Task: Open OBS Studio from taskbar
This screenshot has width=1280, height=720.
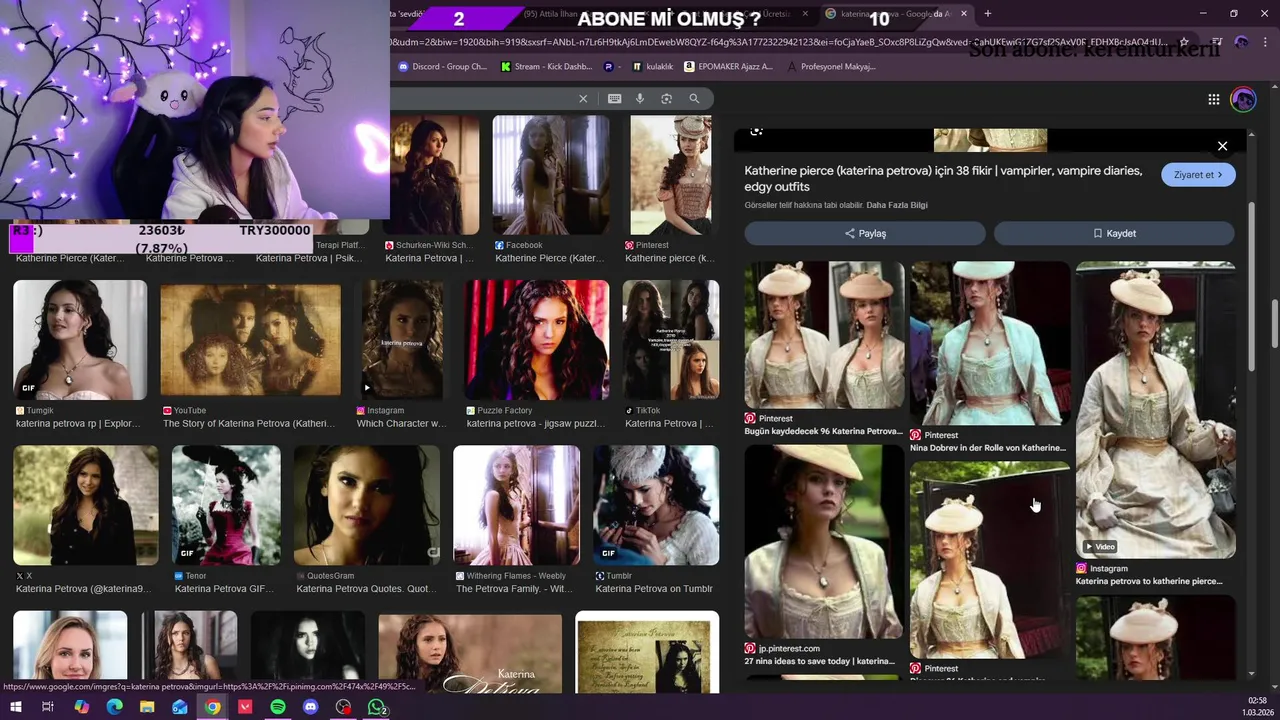Action: [344, 707]
